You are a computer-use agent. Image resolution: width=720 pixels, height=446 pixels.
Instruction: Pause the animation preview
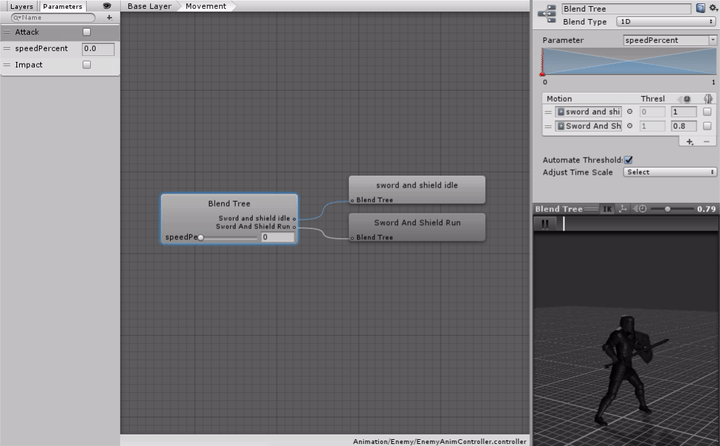pos(545,224)
